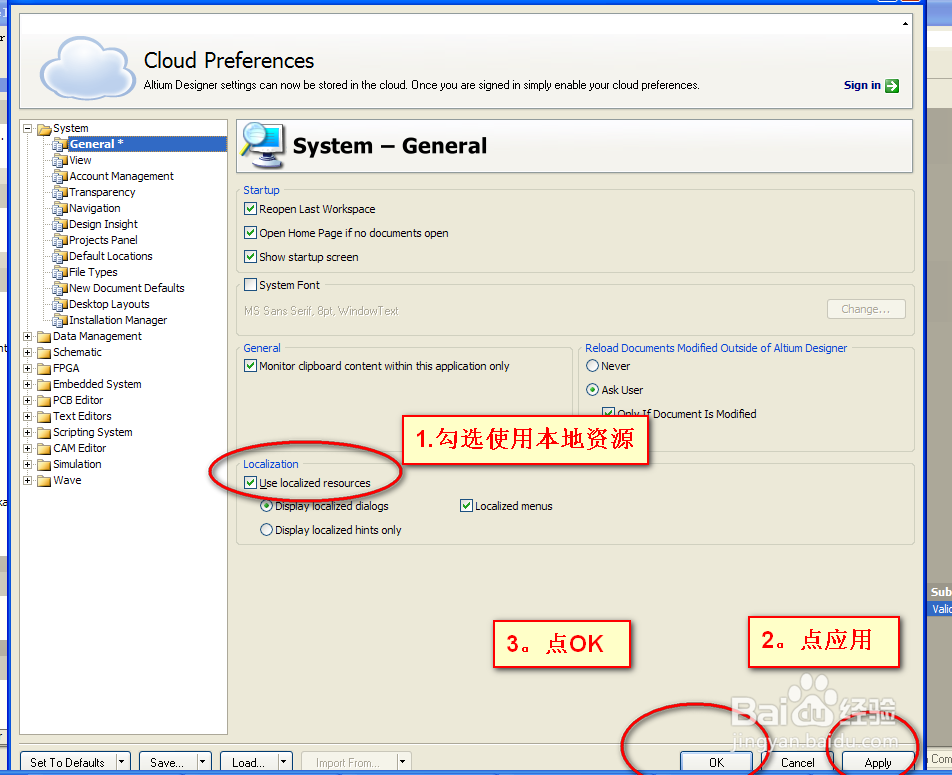952x775 pixels.
Task: Select Display localized hints only option
Action: (x=266, y=530)
